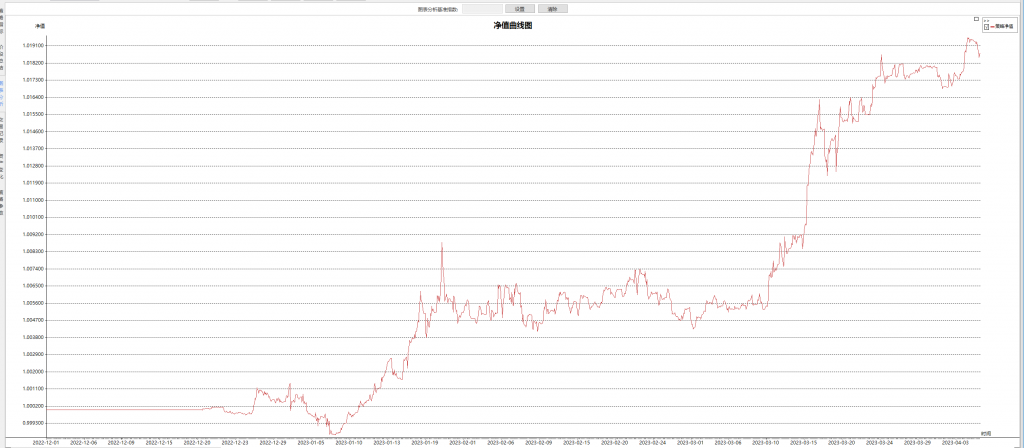Click the small square icon above legend
Viewport: 1024px width, 448px height.
976,18
